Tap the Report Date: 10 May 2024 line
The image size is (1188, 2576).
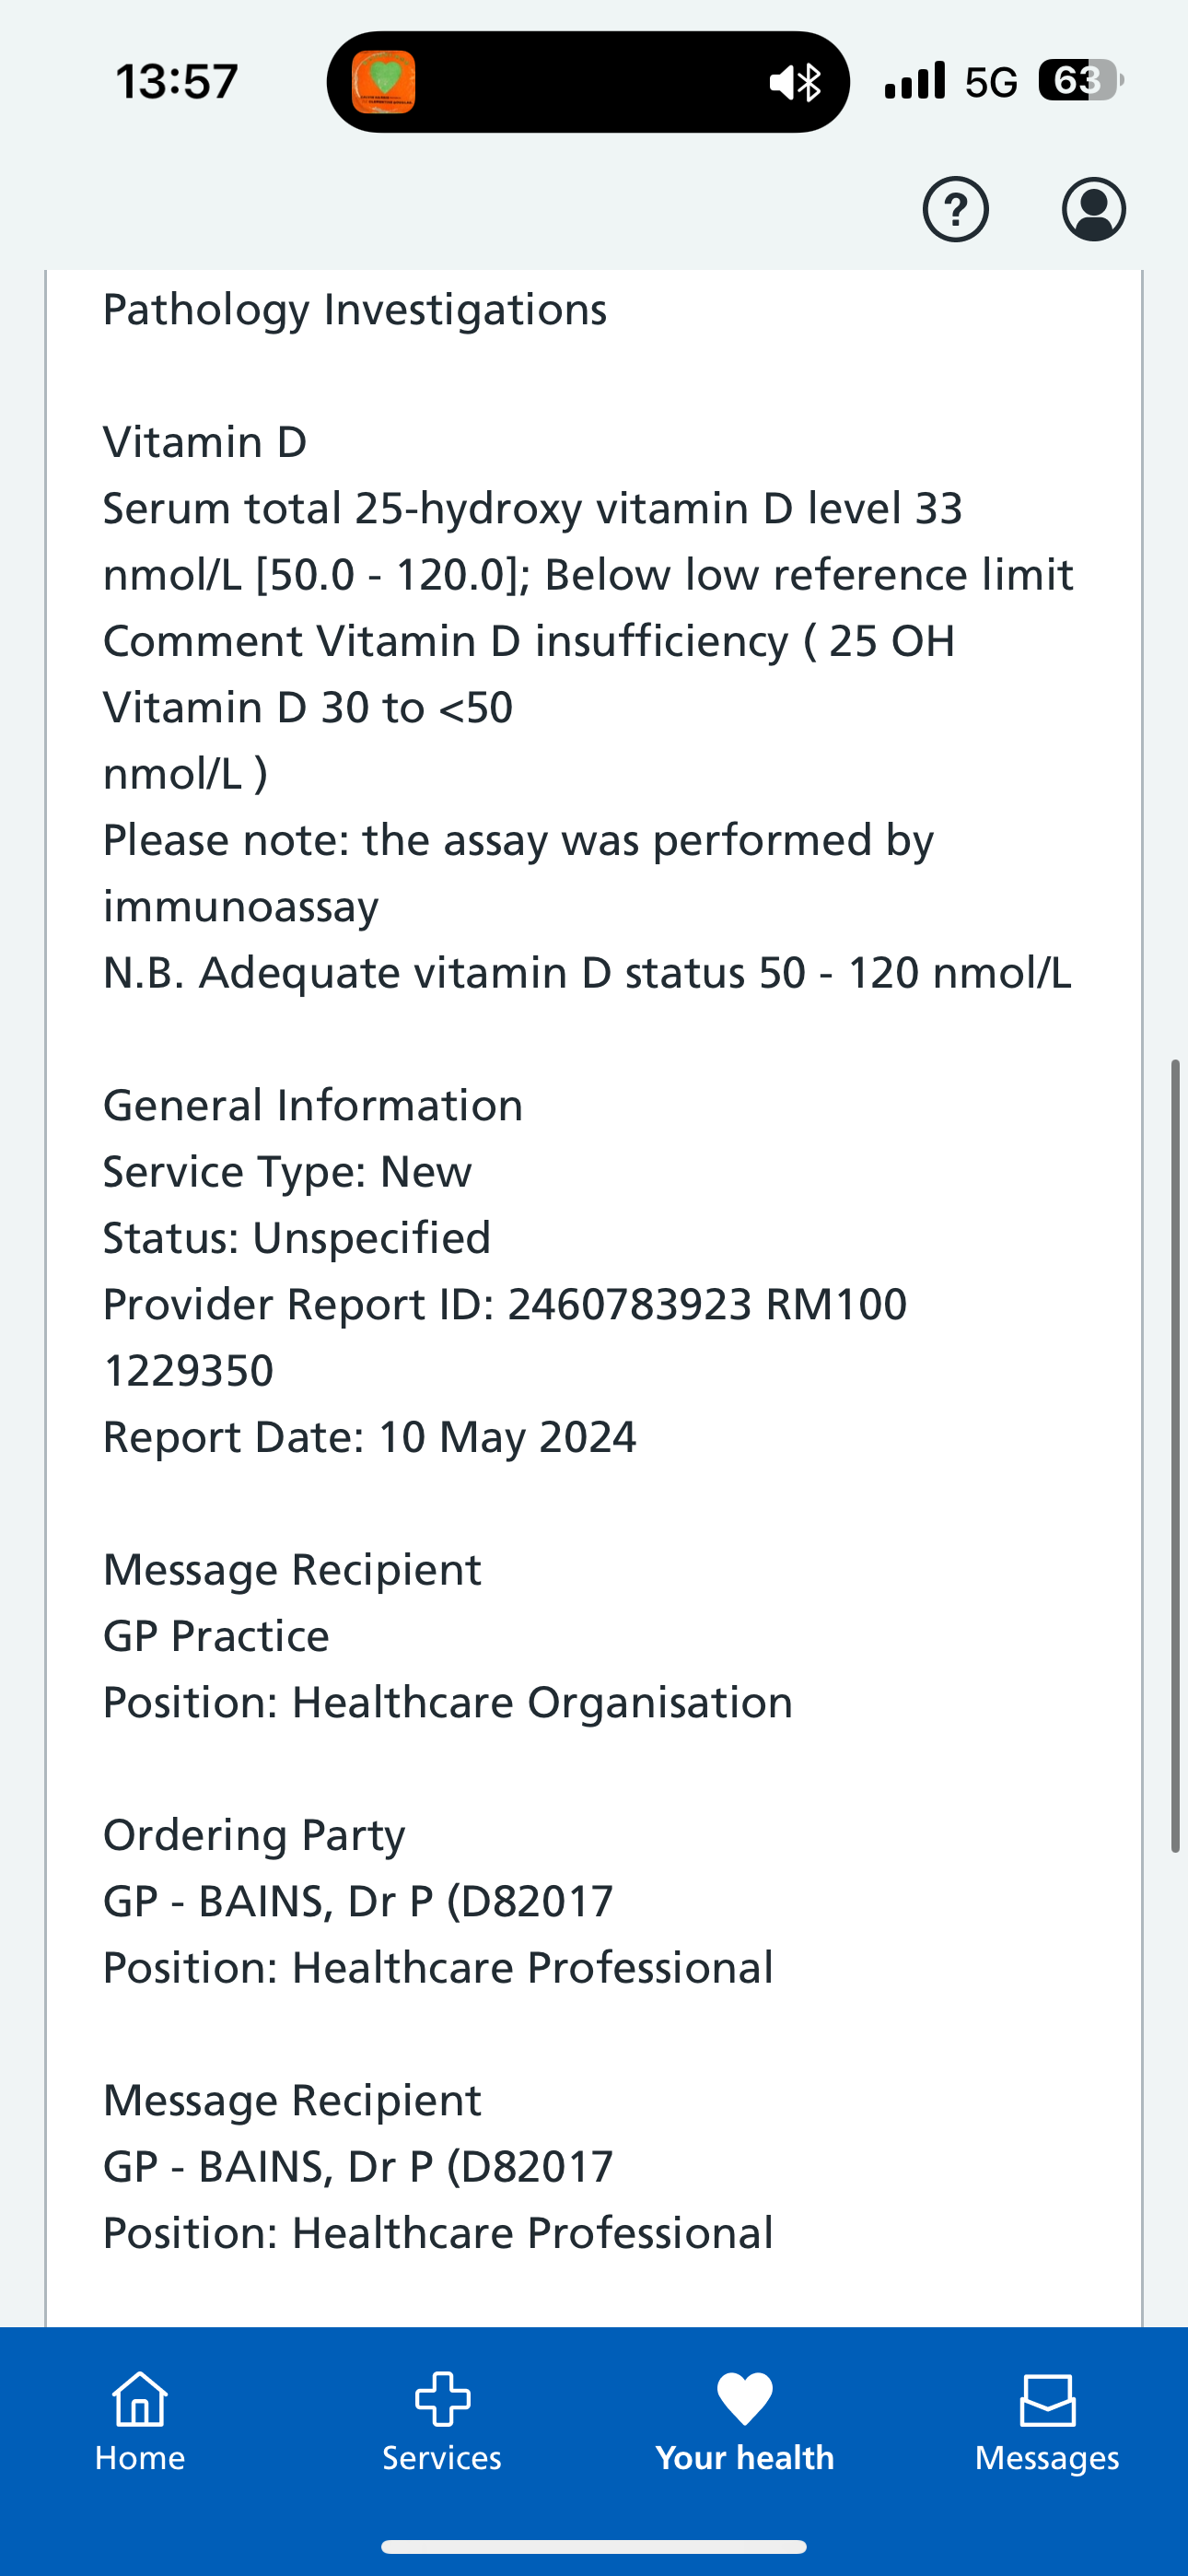click(x=370, y=1437)
